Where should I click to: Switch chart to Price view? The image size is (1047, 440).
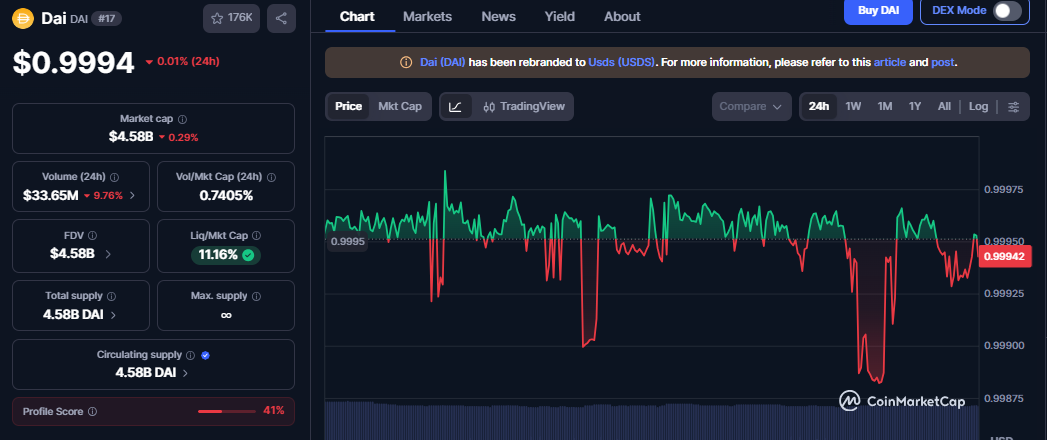(348, 106)
